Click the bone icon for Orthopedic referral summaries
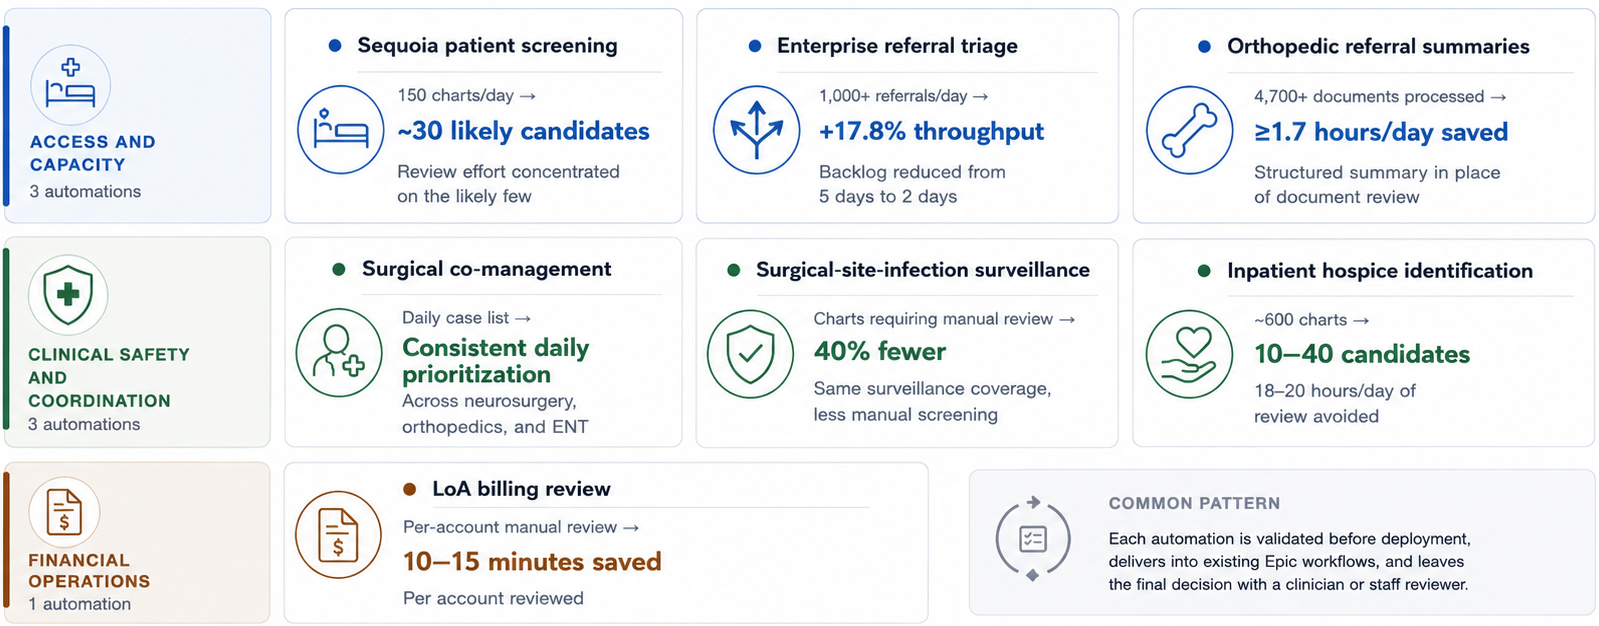This screenshot has width=1599, height=626. click(x=1190, y=130)
